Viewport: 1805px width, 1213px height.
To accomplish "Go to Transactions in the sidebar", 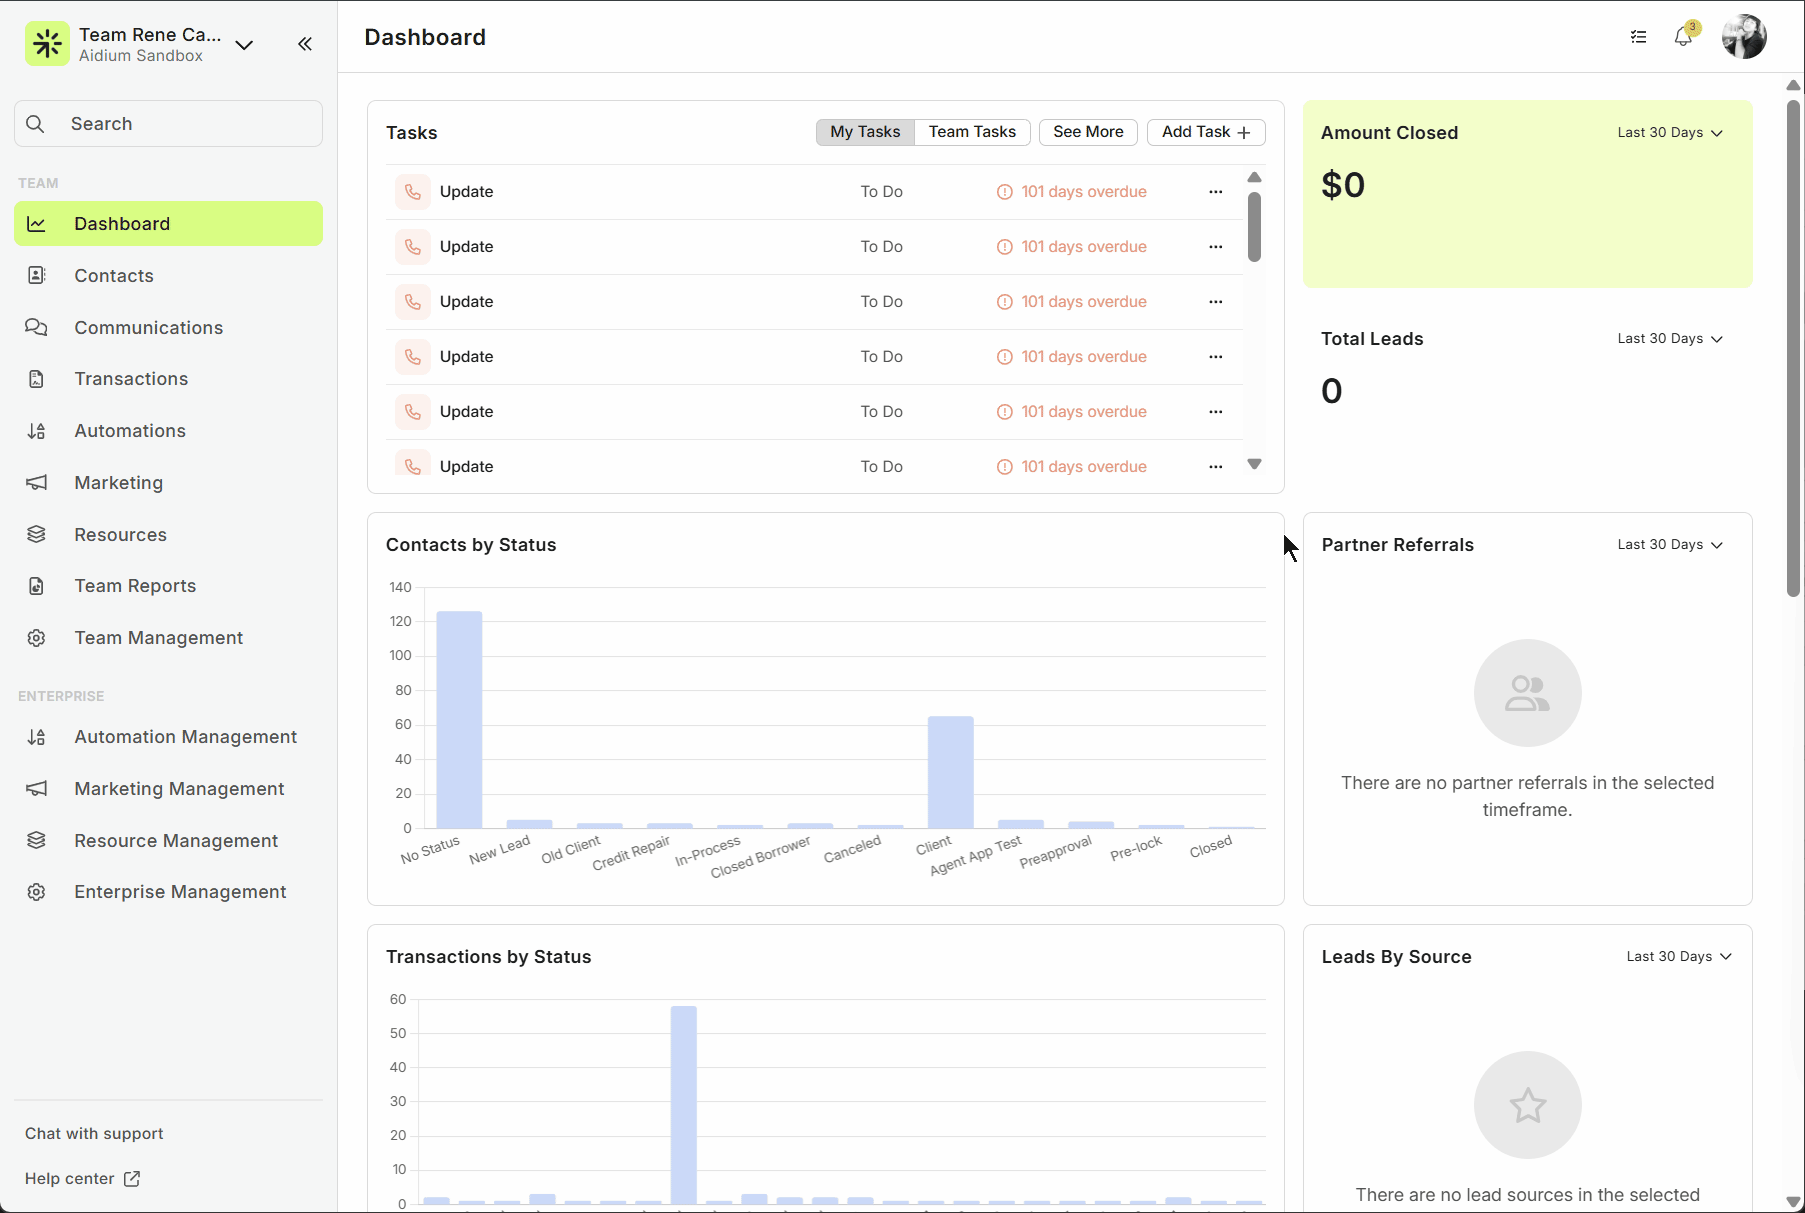I will 131,379.
